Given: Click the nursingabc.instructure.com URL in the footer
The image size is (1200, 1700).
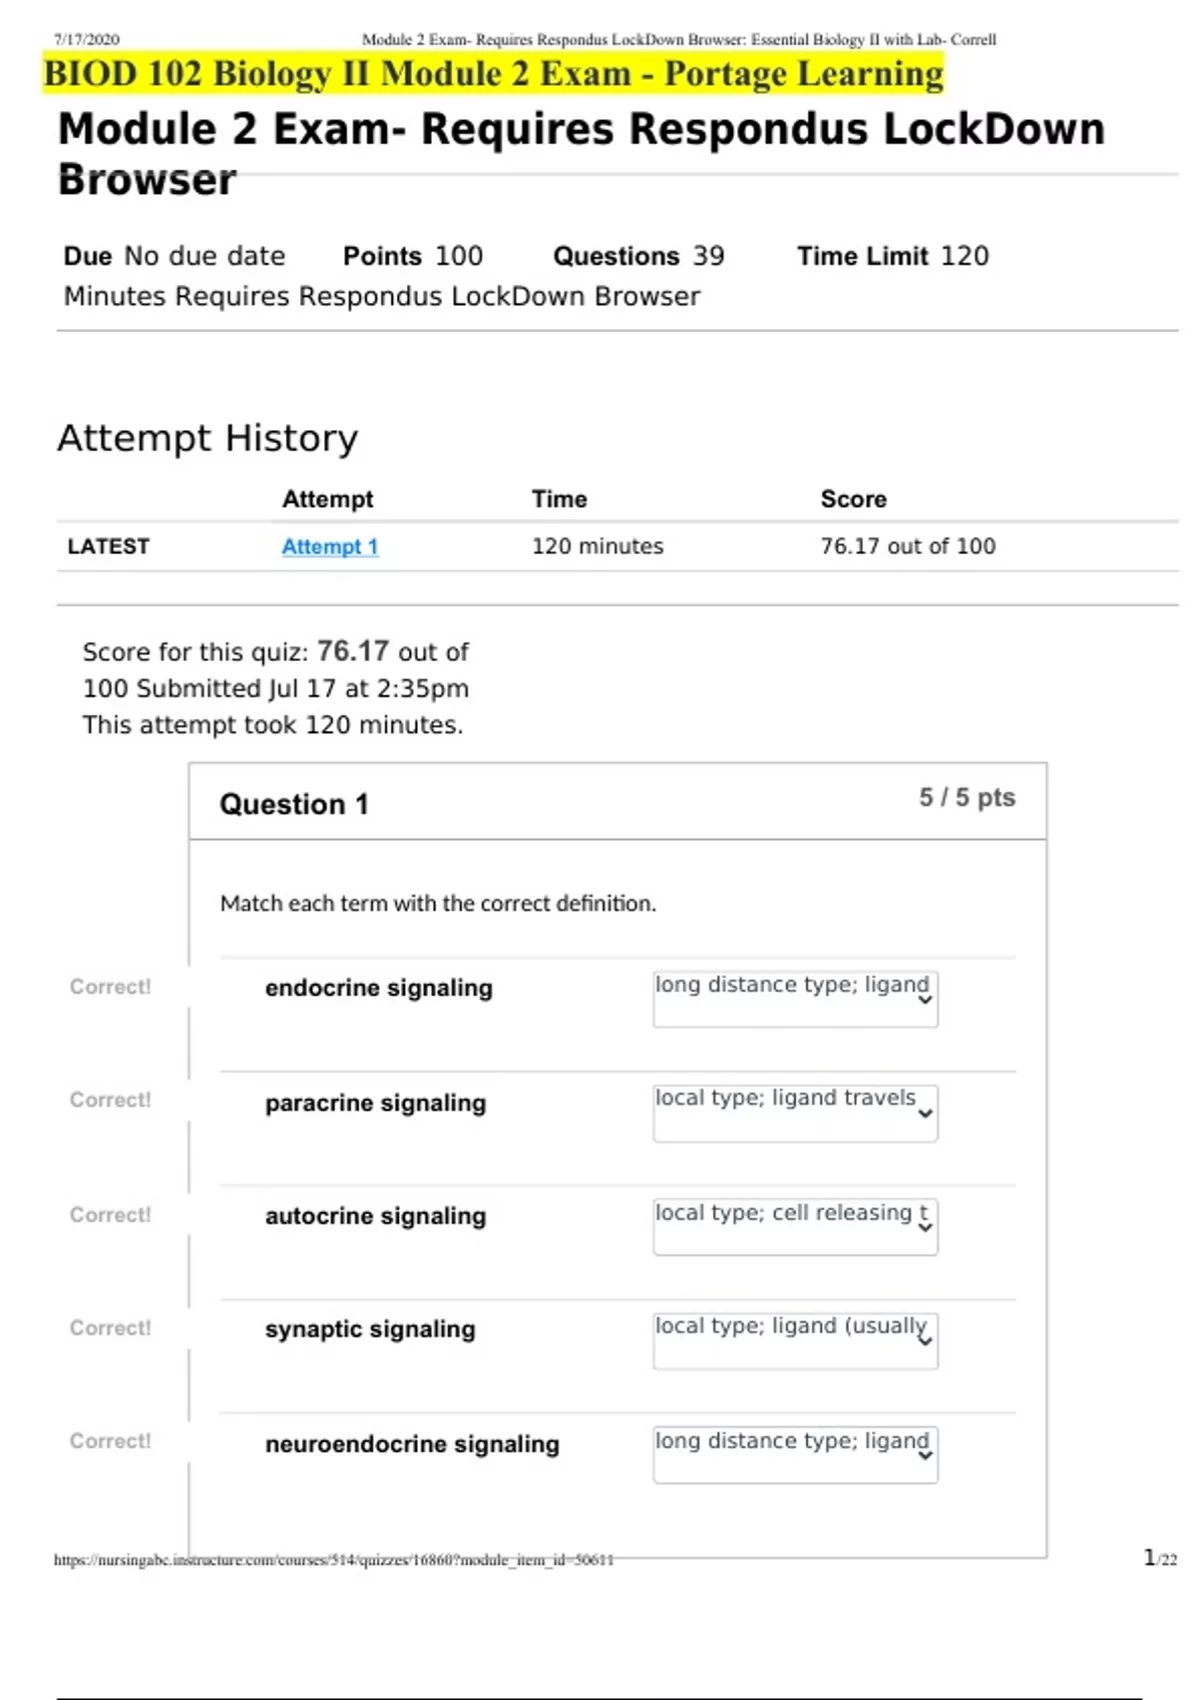Looking at the screenshot, I should pyautogui.click(x=333, y=1560).
